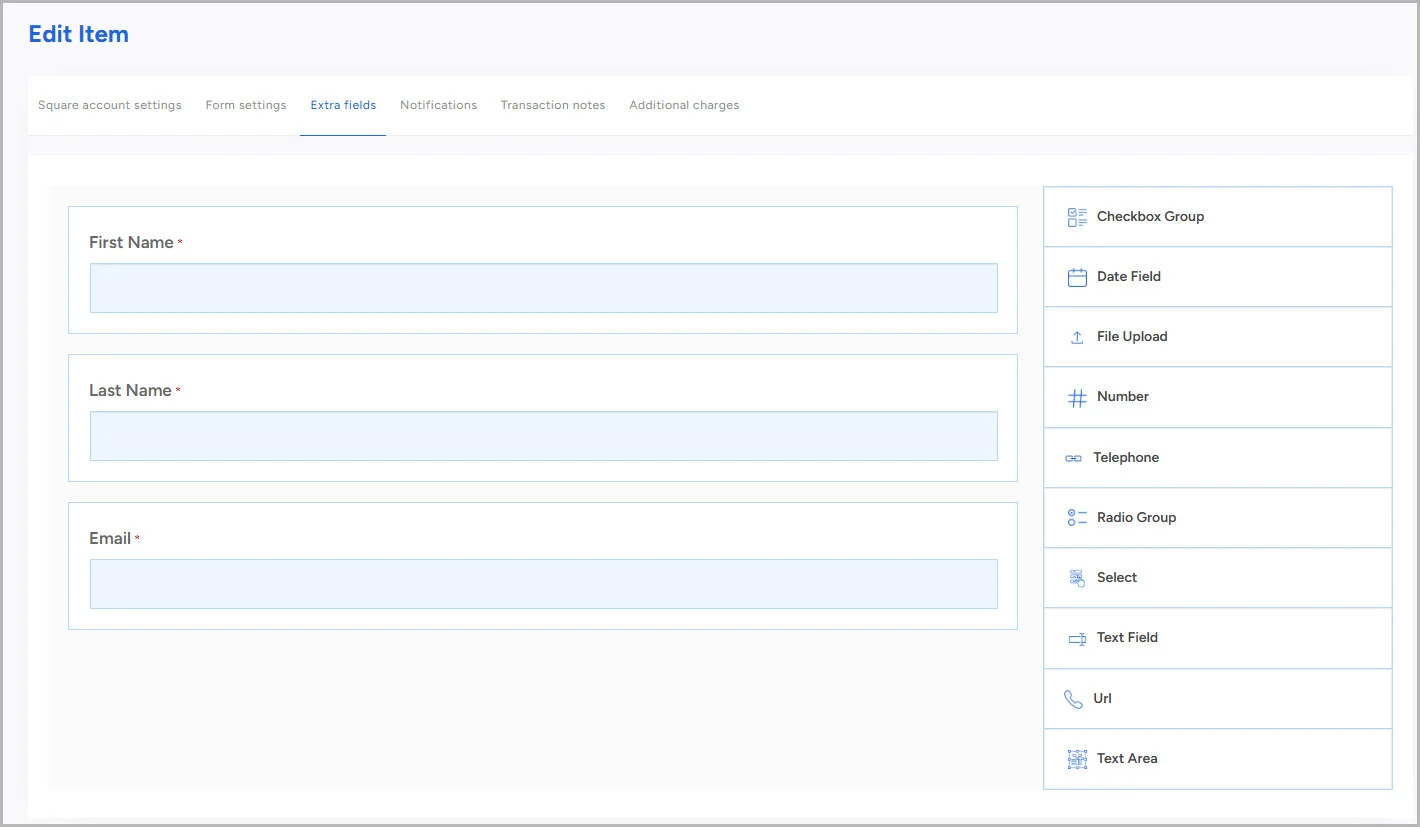
Task: Click the Last Name label
Action: 130,390
